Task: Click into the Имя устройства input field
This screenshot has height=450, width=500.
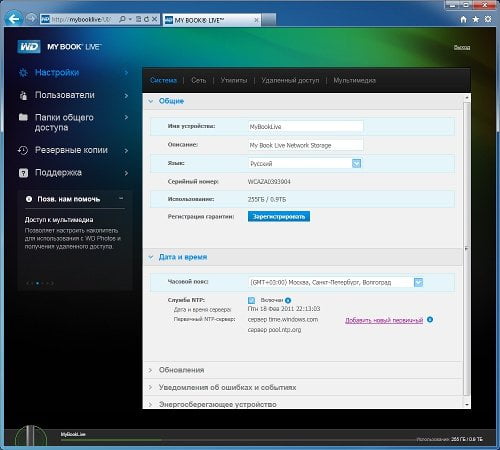Action: tap(306, 127)
